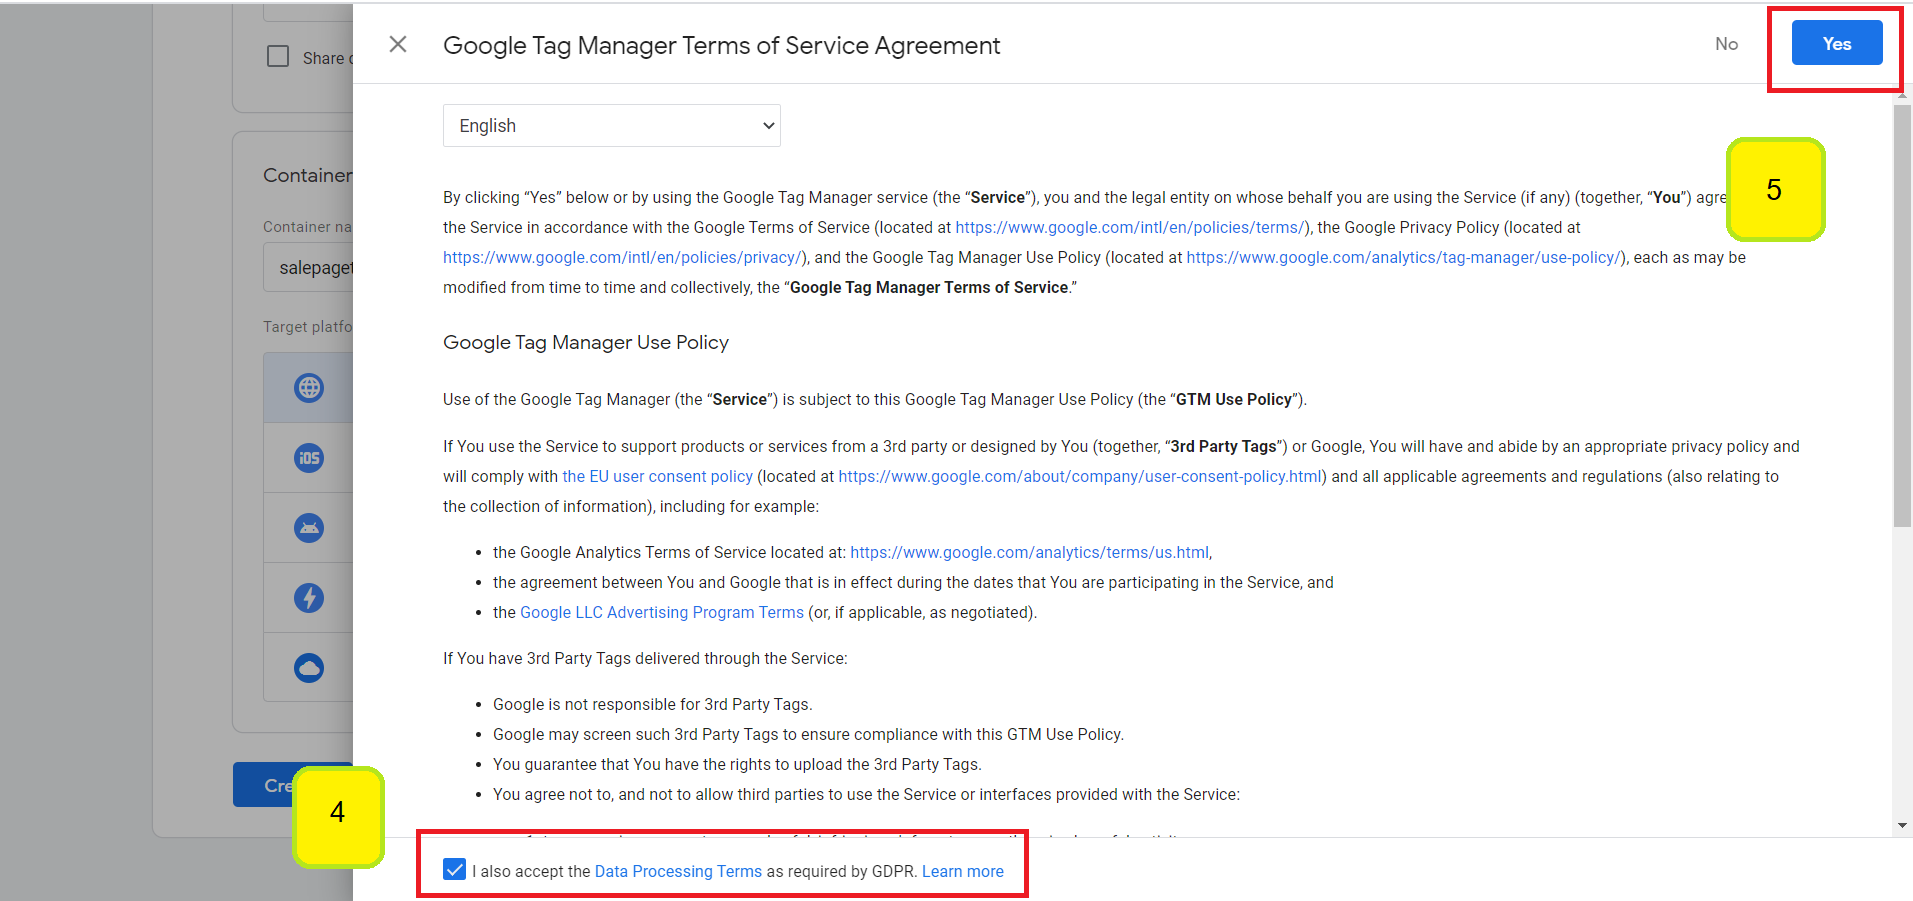Click 'Google is not responsible for 3rd Party Tags'

tap(652, 705)
